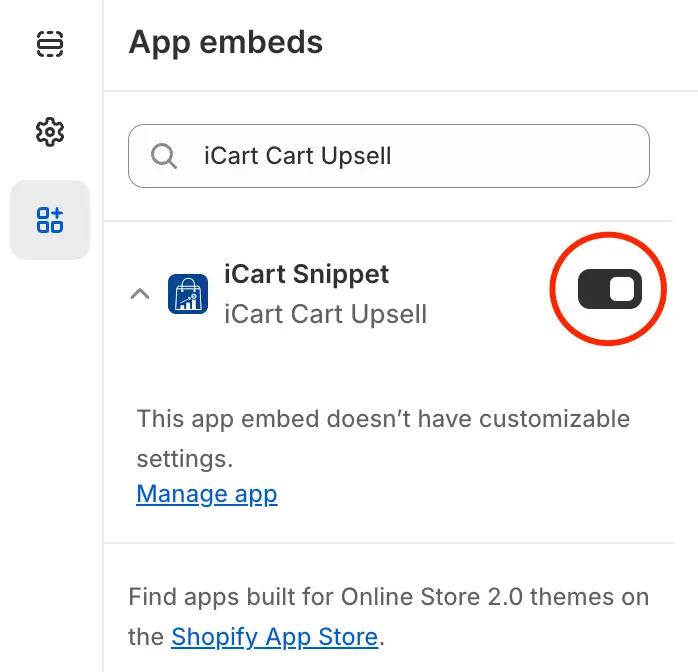
Task: Click the white knob of the switch
Action: tap(622, 289)
